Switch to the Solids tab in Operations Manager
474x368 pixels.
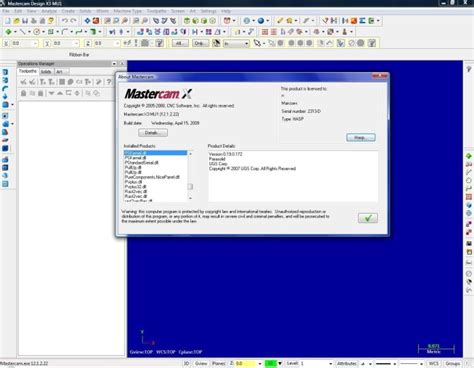coord(46,72)
